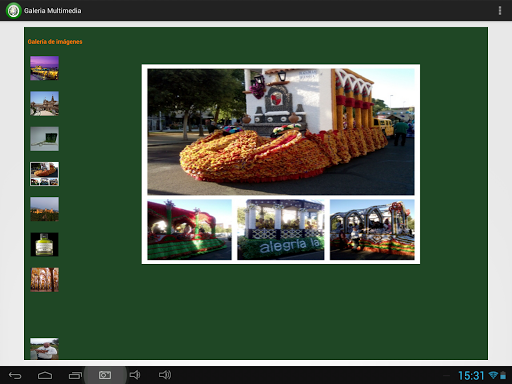Select the flower float collage thumbnail
Viewport: 512px width, 384px height.
click(x=44, y=174)
